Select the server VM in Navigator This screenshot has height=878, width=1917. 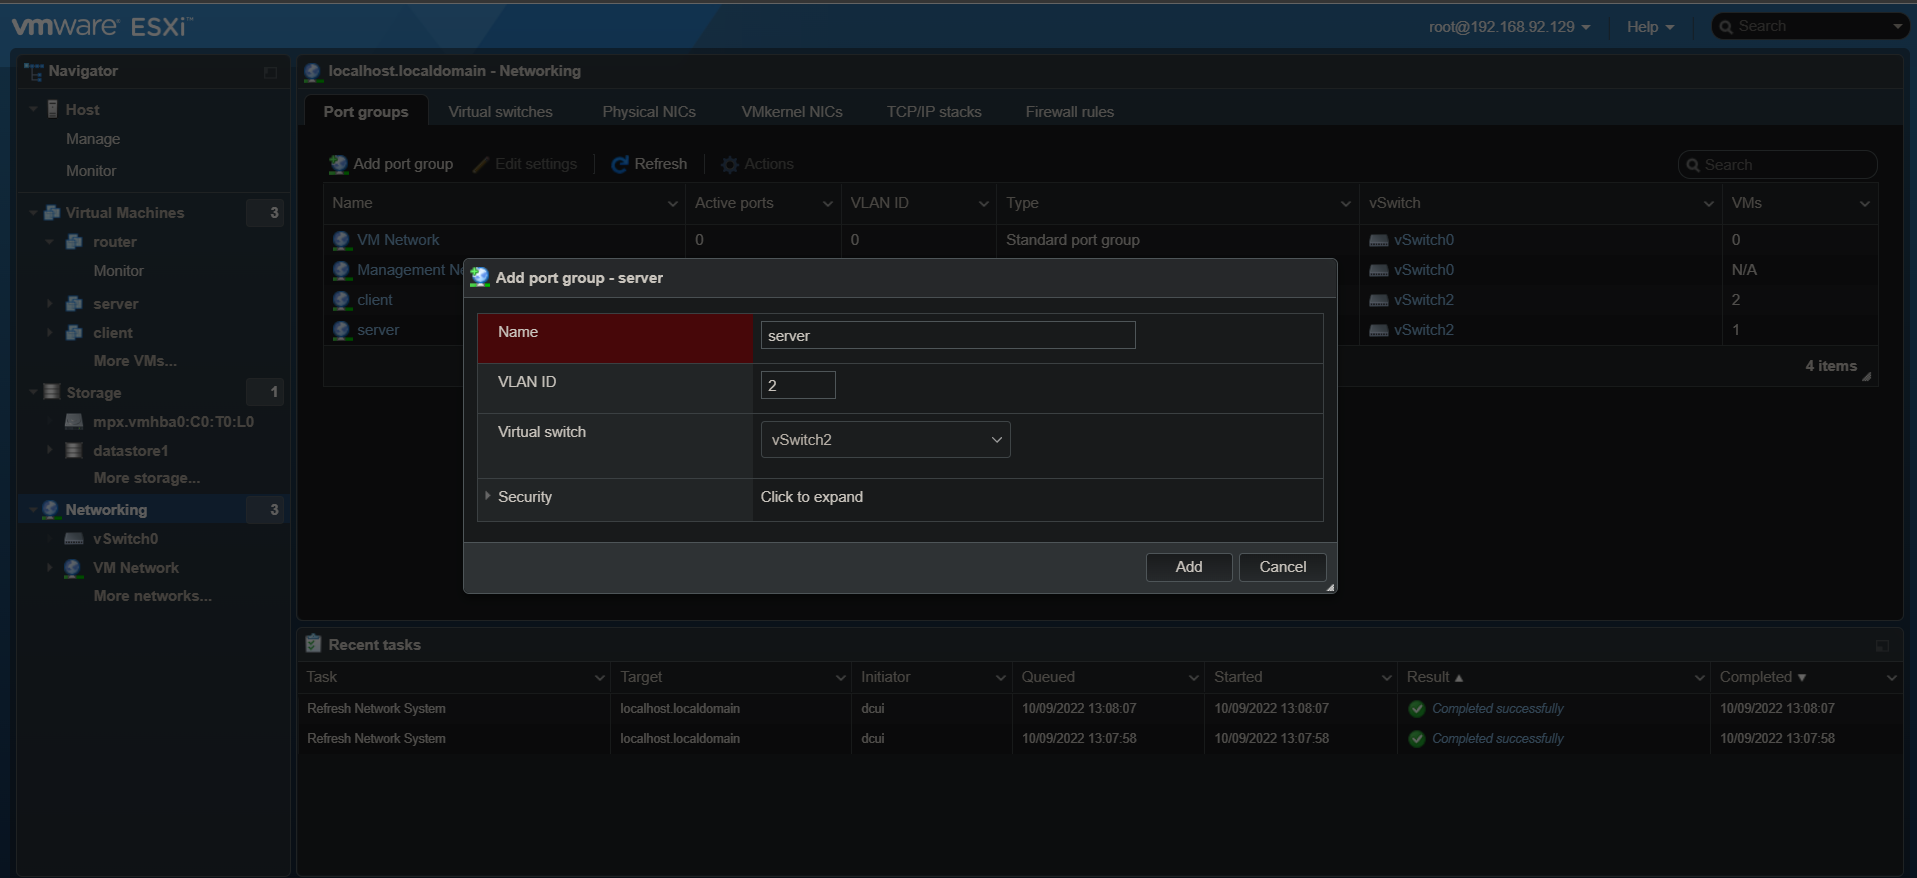tap(116, 304)
